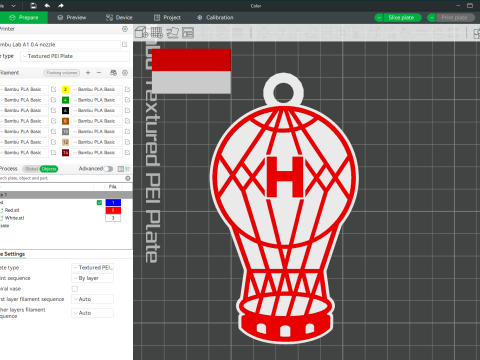Open the Textured PEI Plate type dropdown

(75, 56)
